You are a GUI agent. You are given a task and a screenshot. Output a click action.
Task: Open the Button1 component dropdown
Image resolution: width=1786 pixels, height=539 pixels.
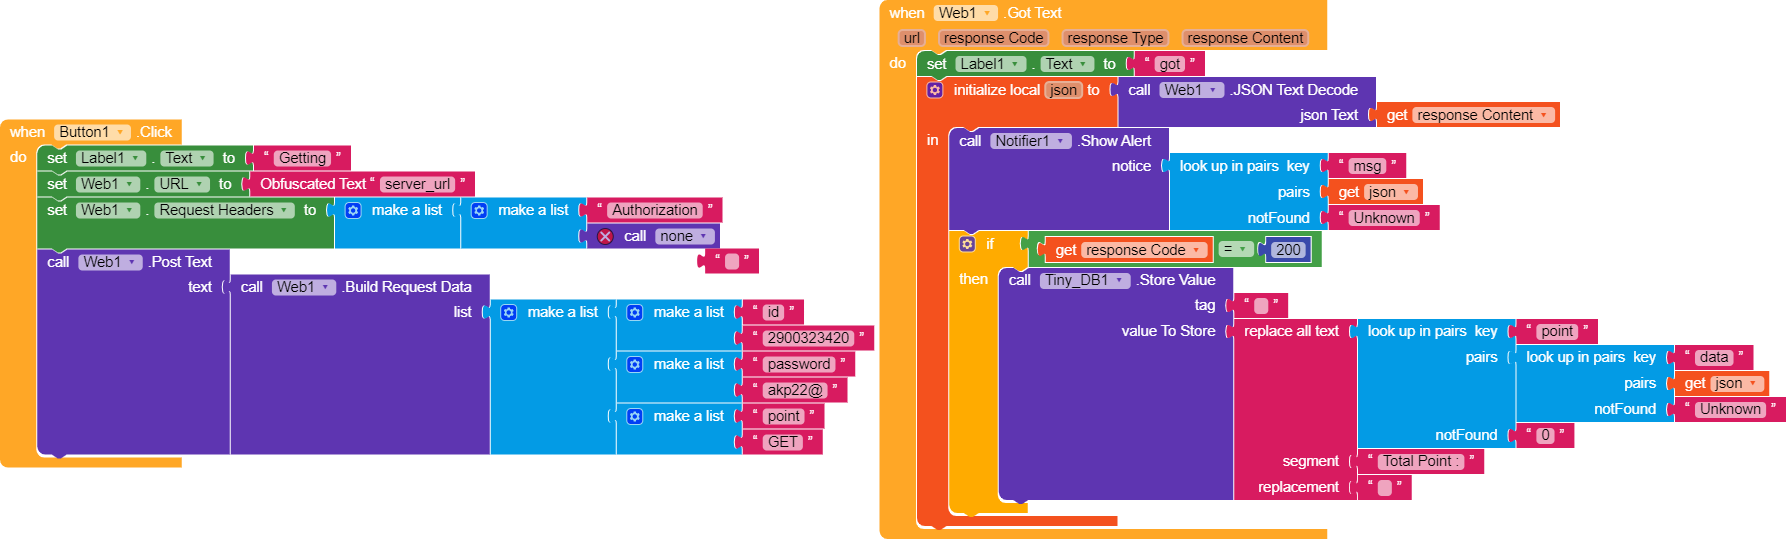click(x=121, y=132)
